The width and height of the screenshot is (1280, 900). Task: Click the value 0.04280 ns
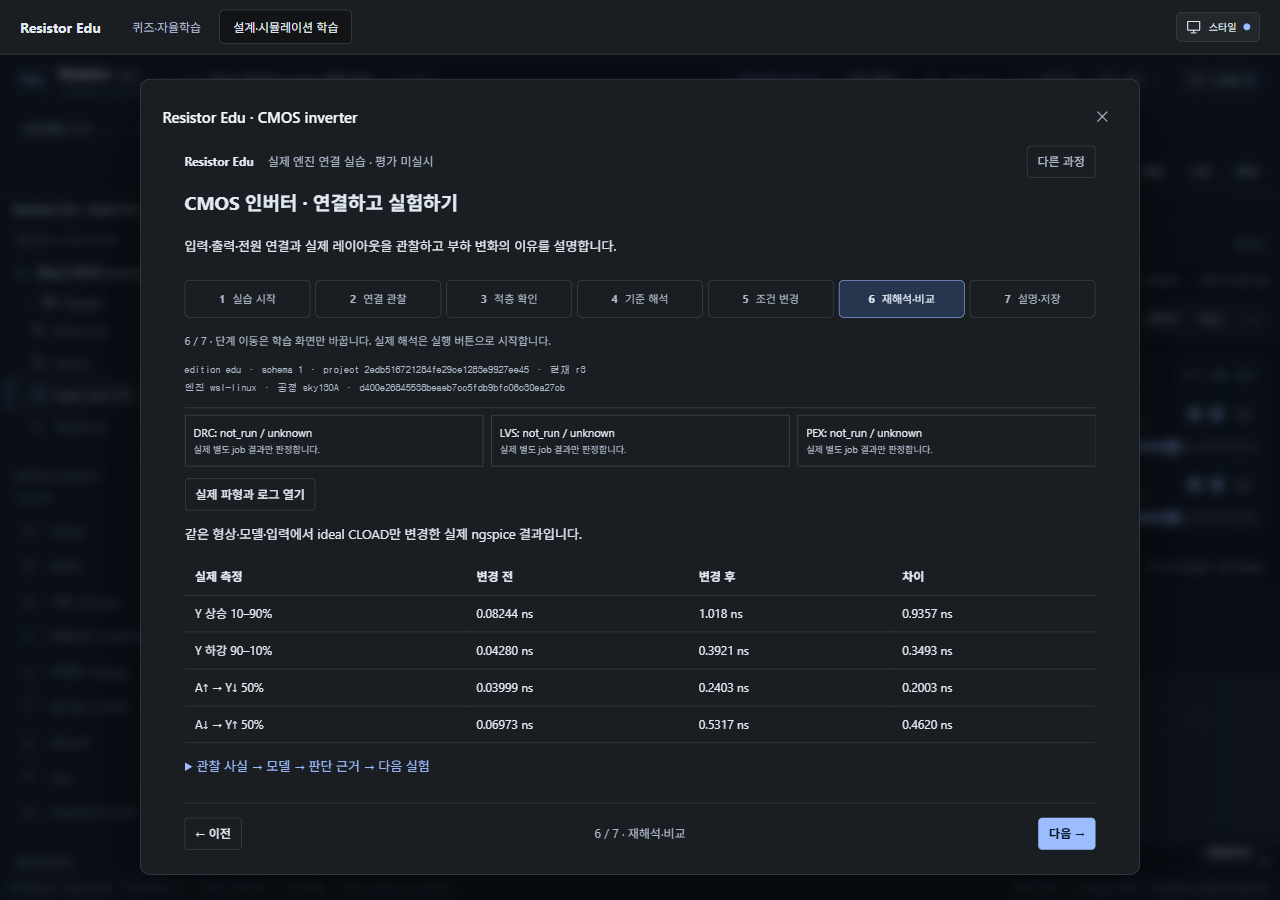pyautogui.click(x=505, y=651)
